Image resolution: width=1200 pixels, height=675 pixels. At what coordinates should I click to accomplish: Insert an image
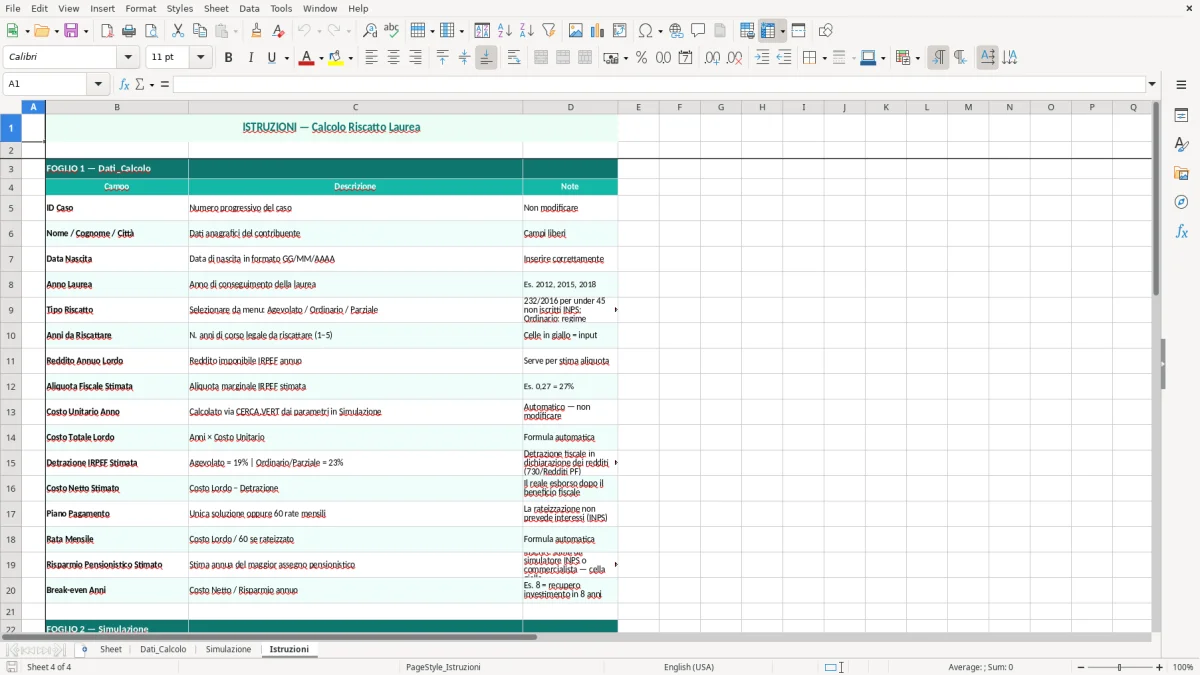[x=577, y=31]
